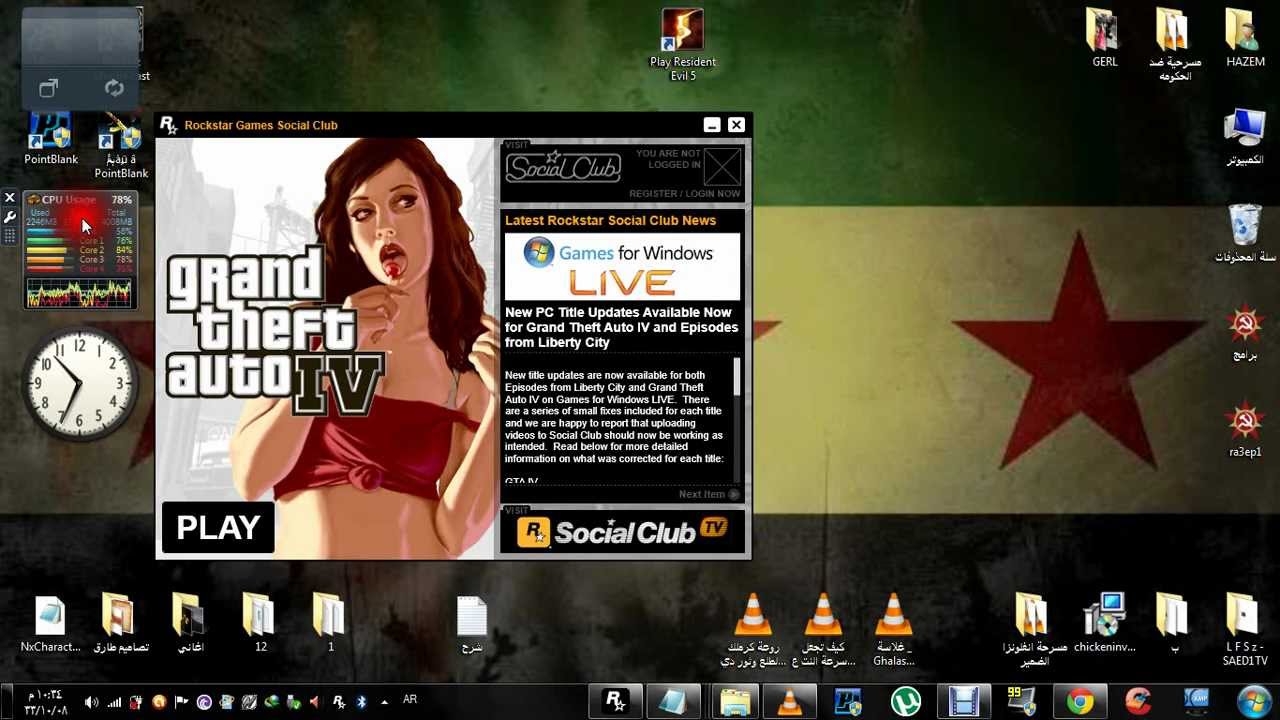Open CPU gadget options wrench icon
Screen dimensions: 1280x720
coord(9,217)
